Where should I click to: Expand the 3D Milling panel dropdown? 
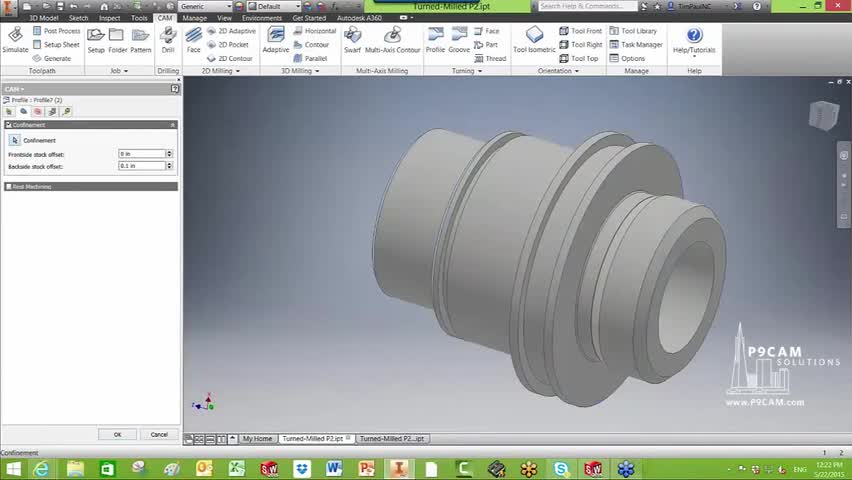[300, 71]
